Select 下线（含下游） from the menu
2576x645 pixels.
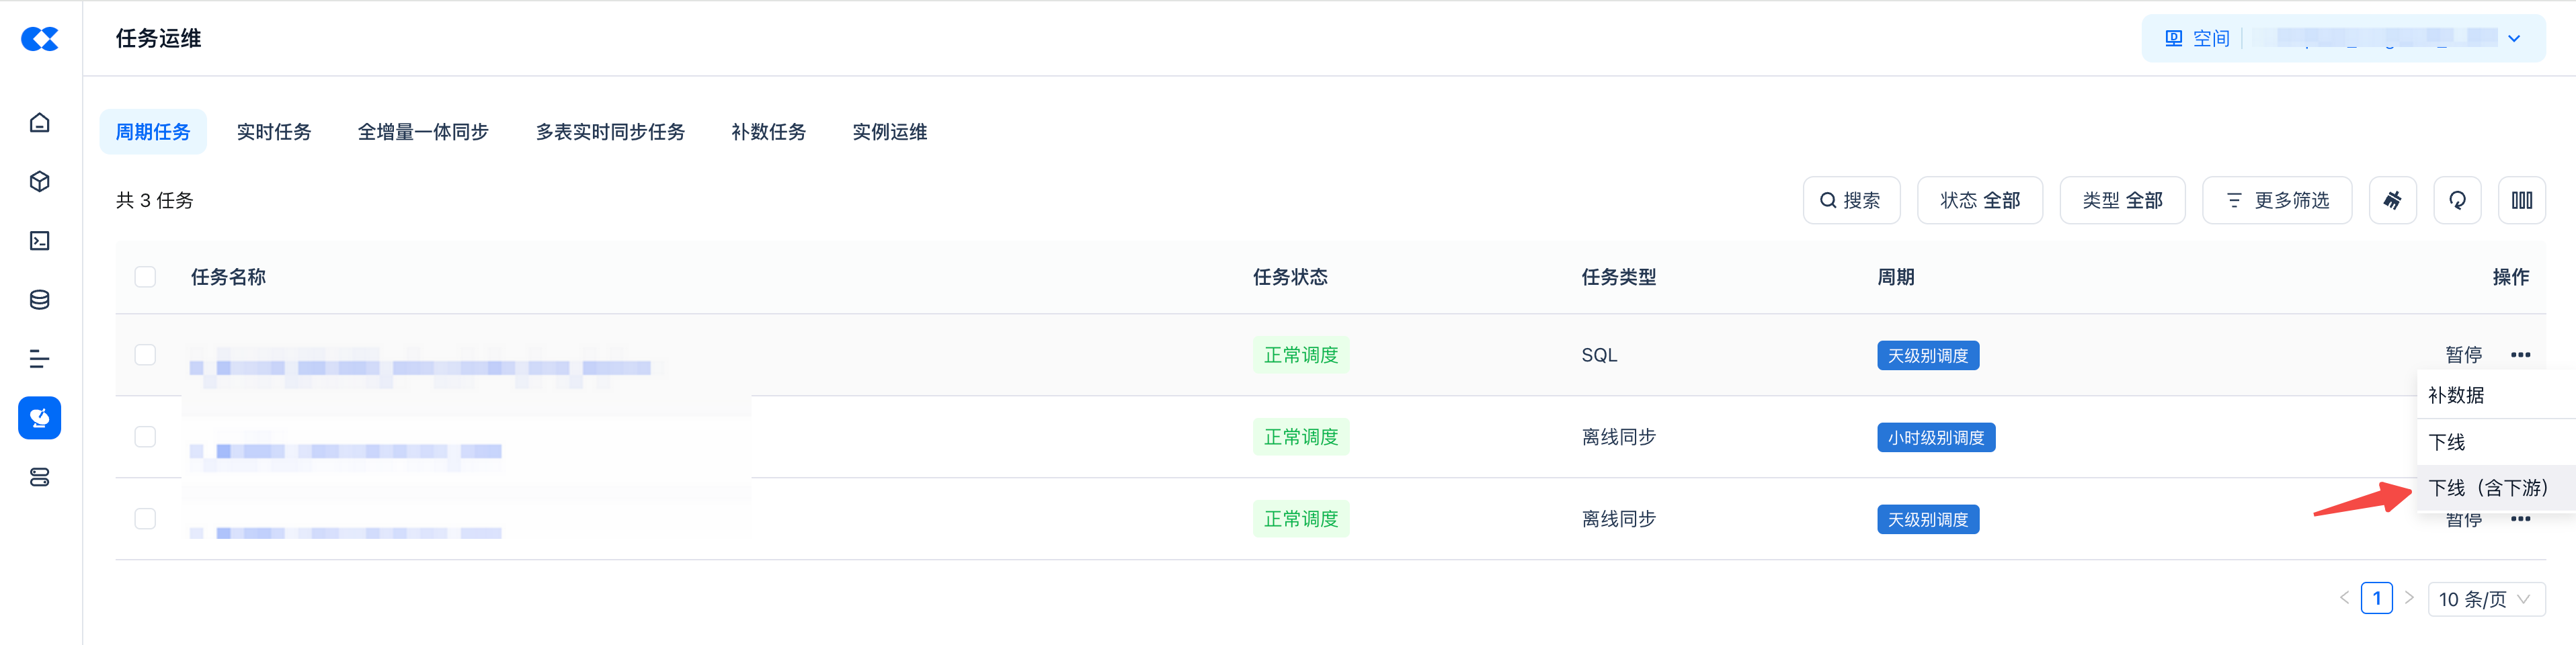[x=2487, y=488]
